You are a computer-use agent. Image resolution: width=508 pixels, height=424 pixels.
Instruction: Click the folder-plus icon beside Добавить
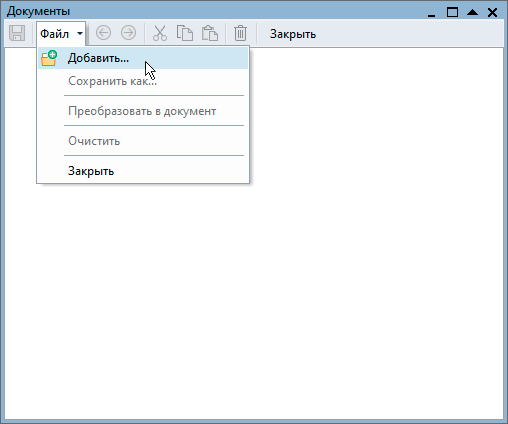[x=49, y=58]
